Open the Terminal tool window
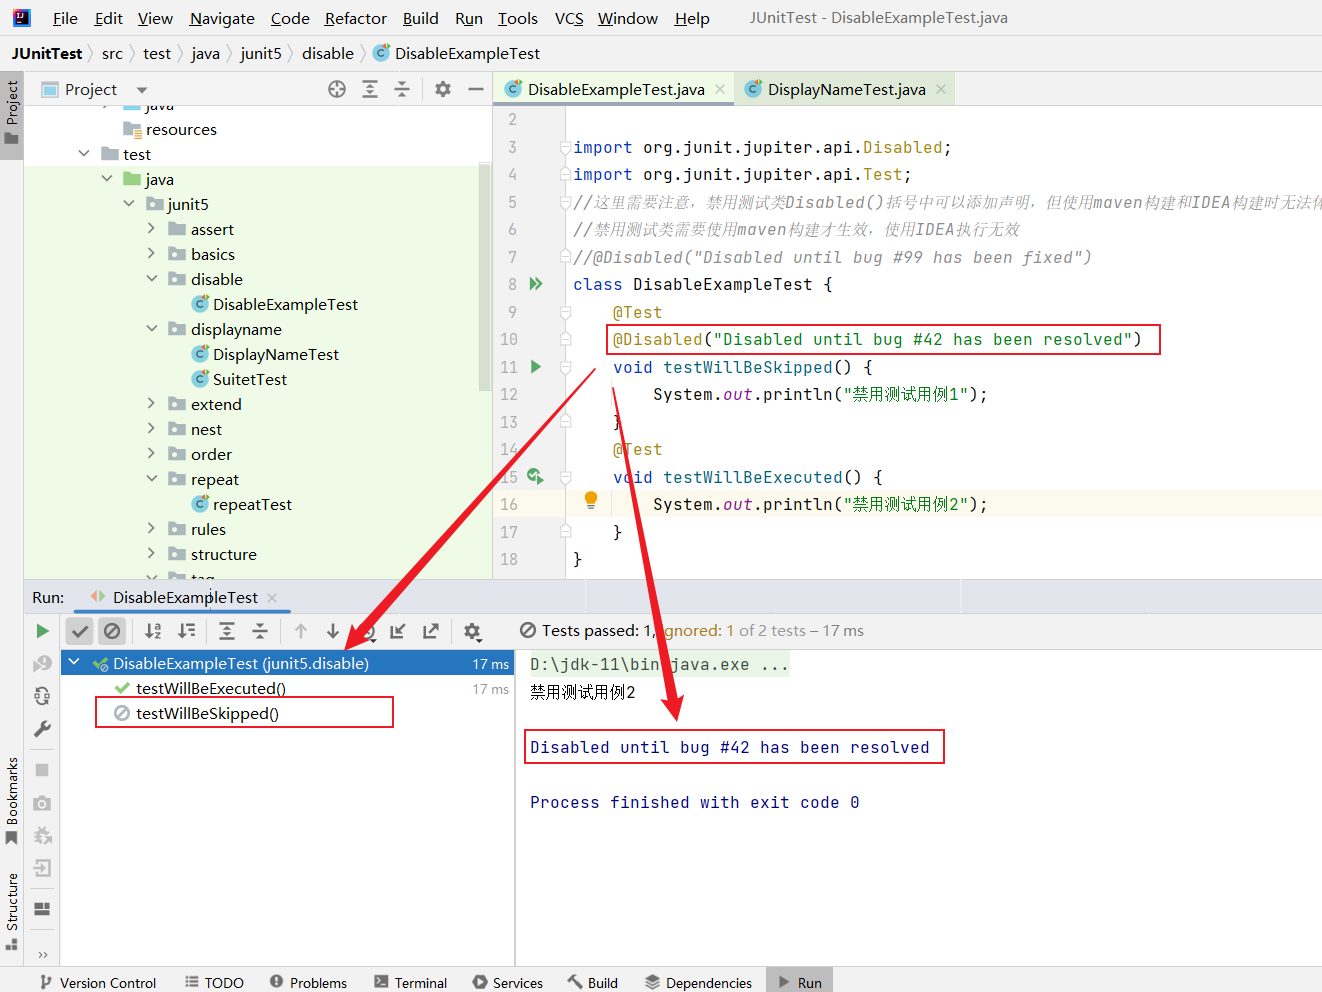 pos(411,982)
